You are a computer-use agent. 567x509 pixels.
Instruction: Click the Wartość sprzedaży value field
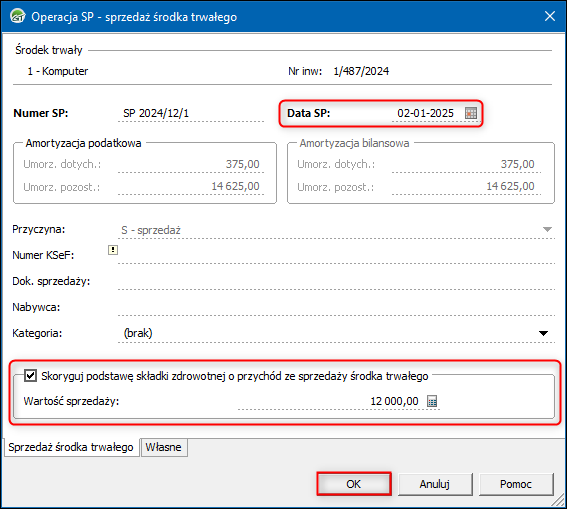click(331, 401)
